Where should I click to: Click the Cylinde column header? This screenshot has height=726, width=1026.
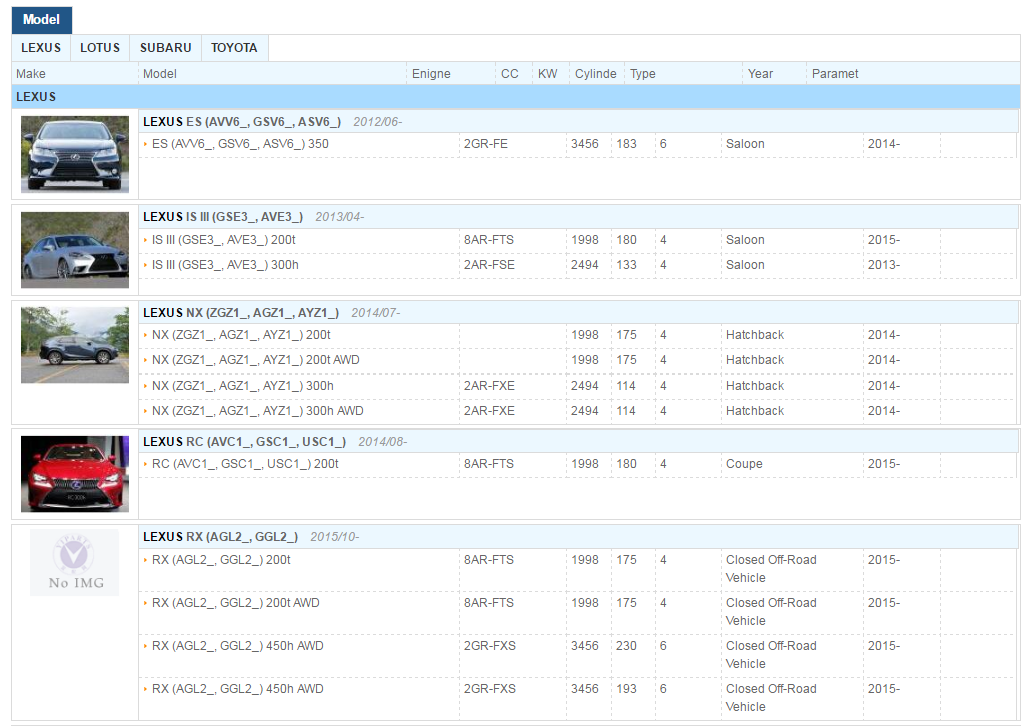pyautogui.click(x=595, y=74)
